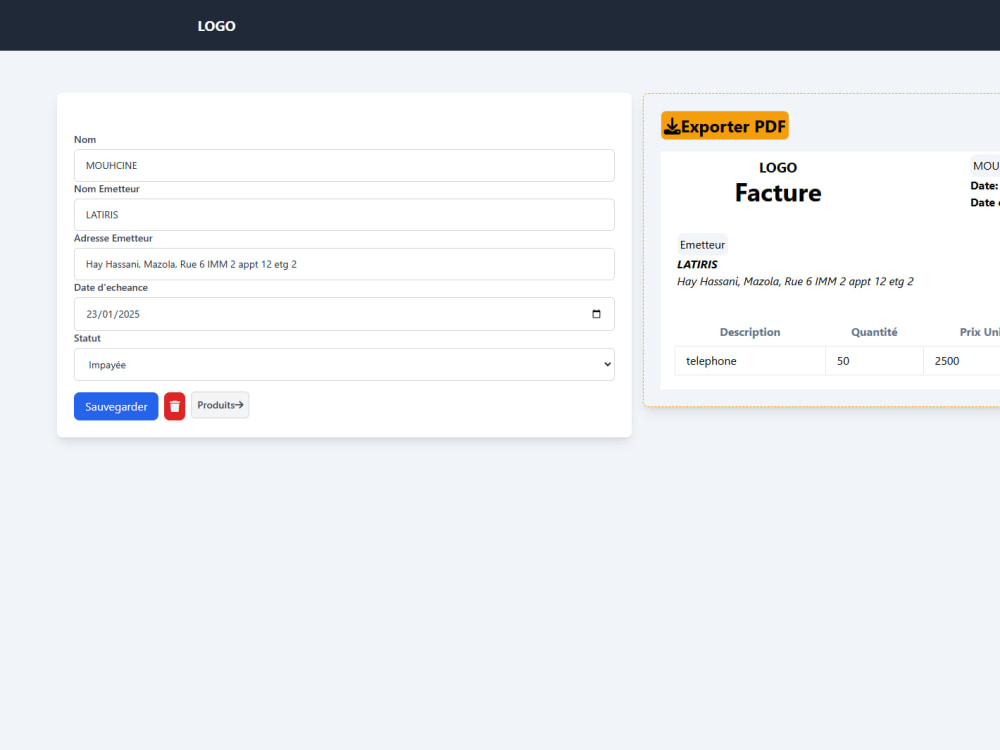Click the red trash delete button
The width and height of the screenshot is (1000, 750).
pyautogui.click(x=174, y=406)
